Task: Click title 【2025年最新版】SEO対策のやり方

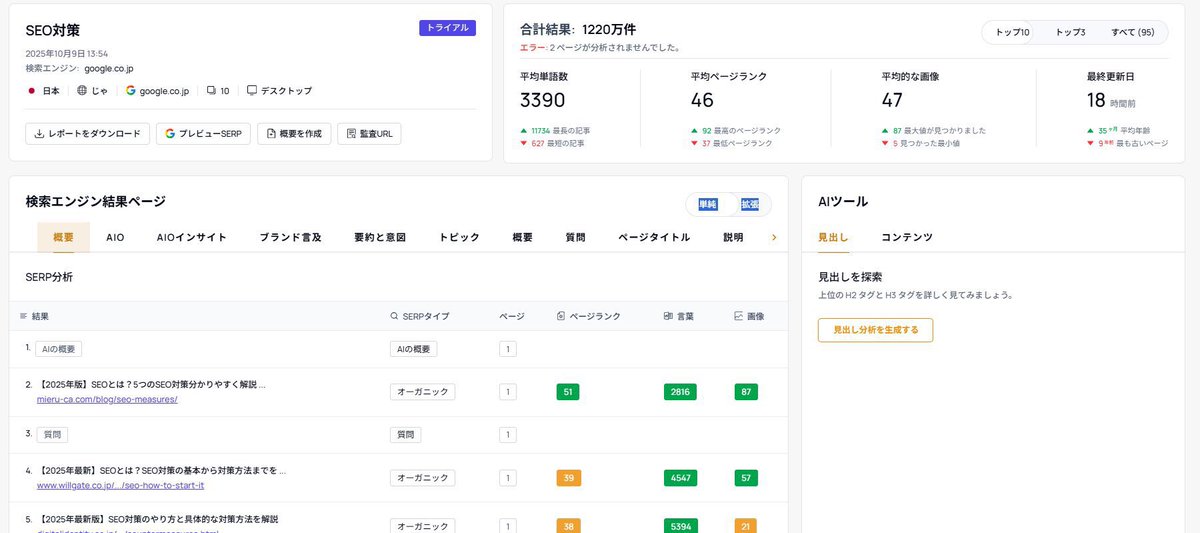Action: (x=158, y=519)
